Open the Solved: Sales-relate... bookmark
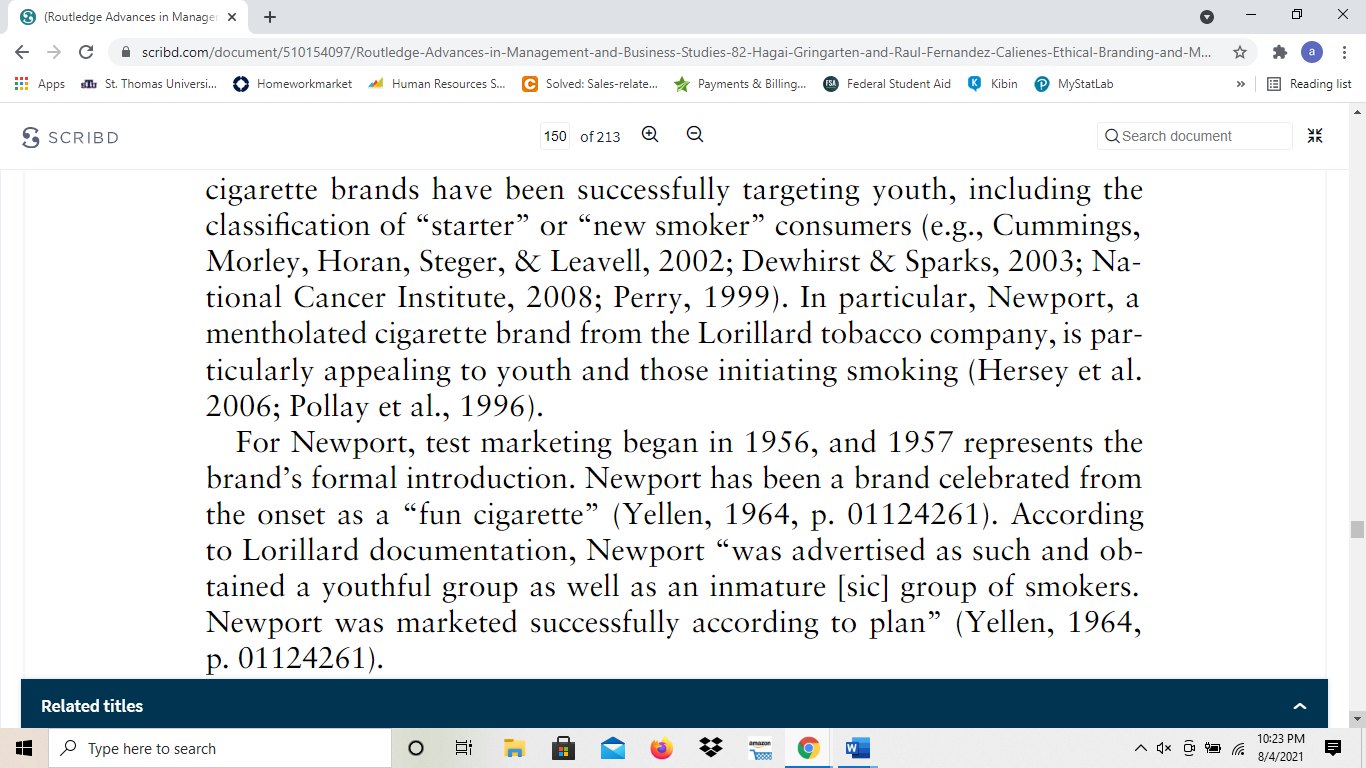The width and height of the screenshot is (1366, 768). tap(590, 84)
